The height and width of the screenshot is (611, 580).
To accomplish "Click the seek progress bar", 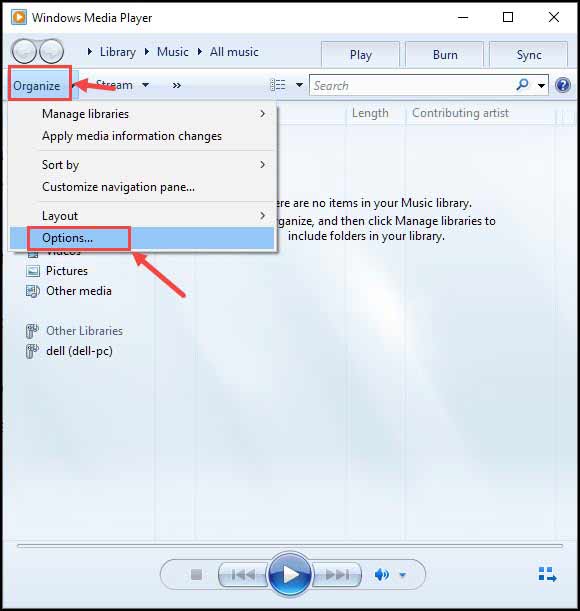I will 290,546.
